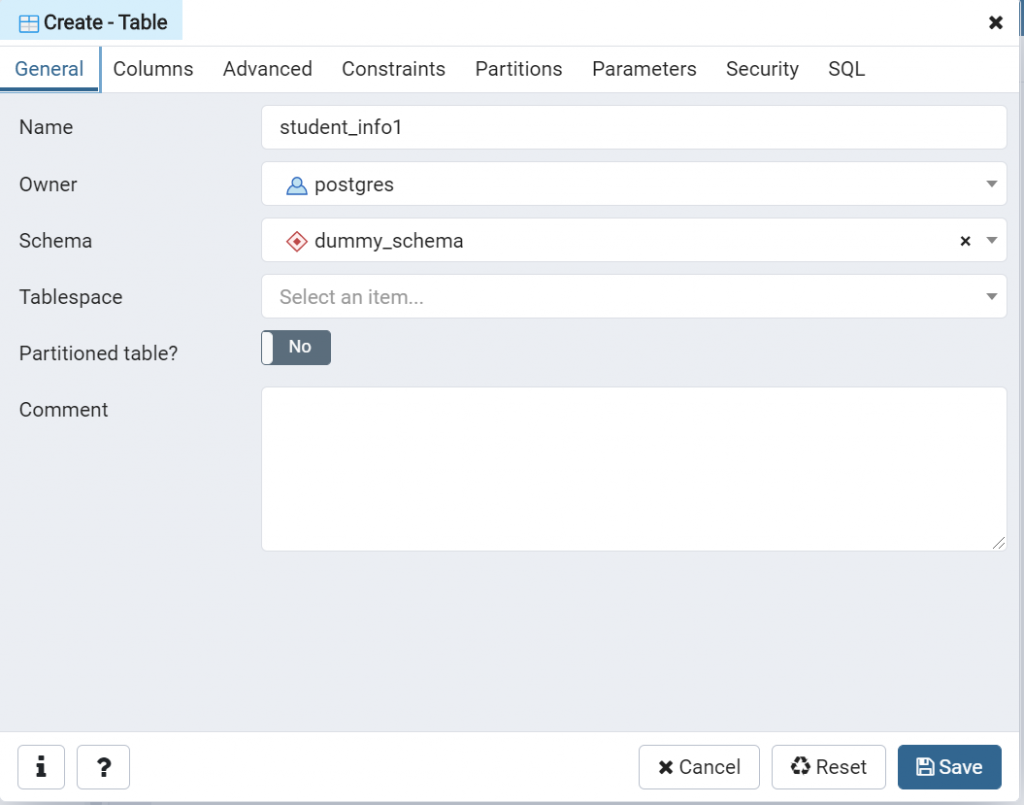
Task: Click the postgres user icon in Owner
Action: [296, 185]
